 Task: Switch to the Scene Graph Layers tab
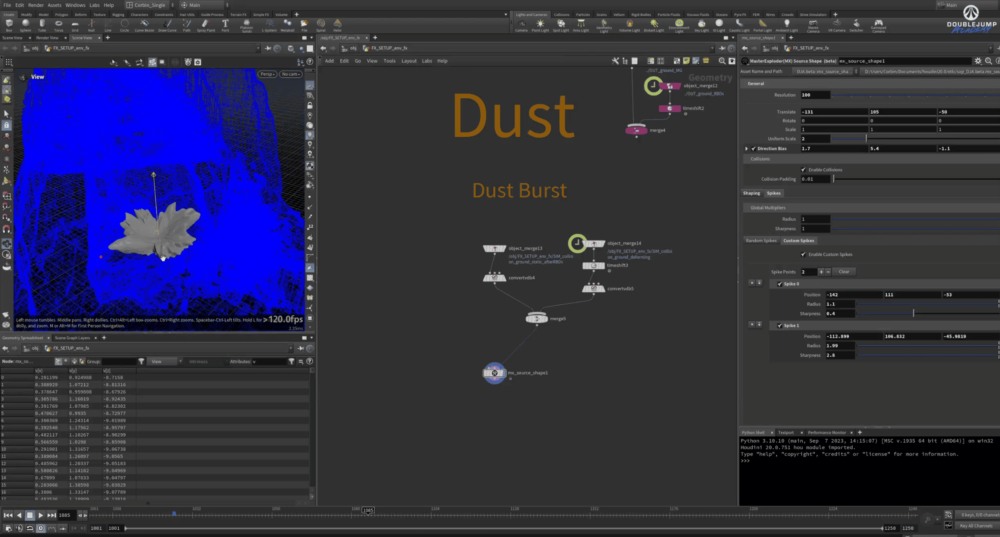72,338
